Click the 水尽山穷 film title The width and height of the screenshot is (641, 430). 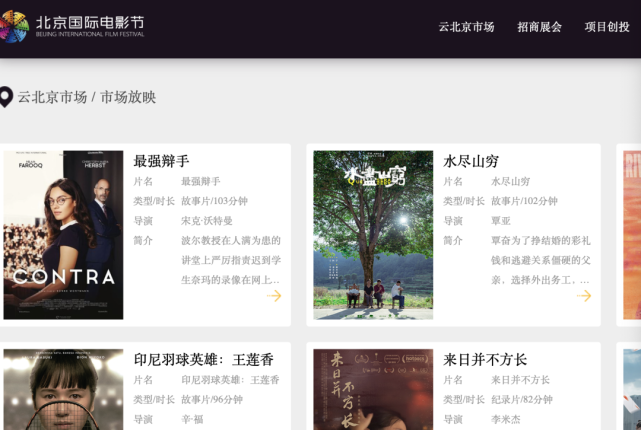(x=471, y=161)
